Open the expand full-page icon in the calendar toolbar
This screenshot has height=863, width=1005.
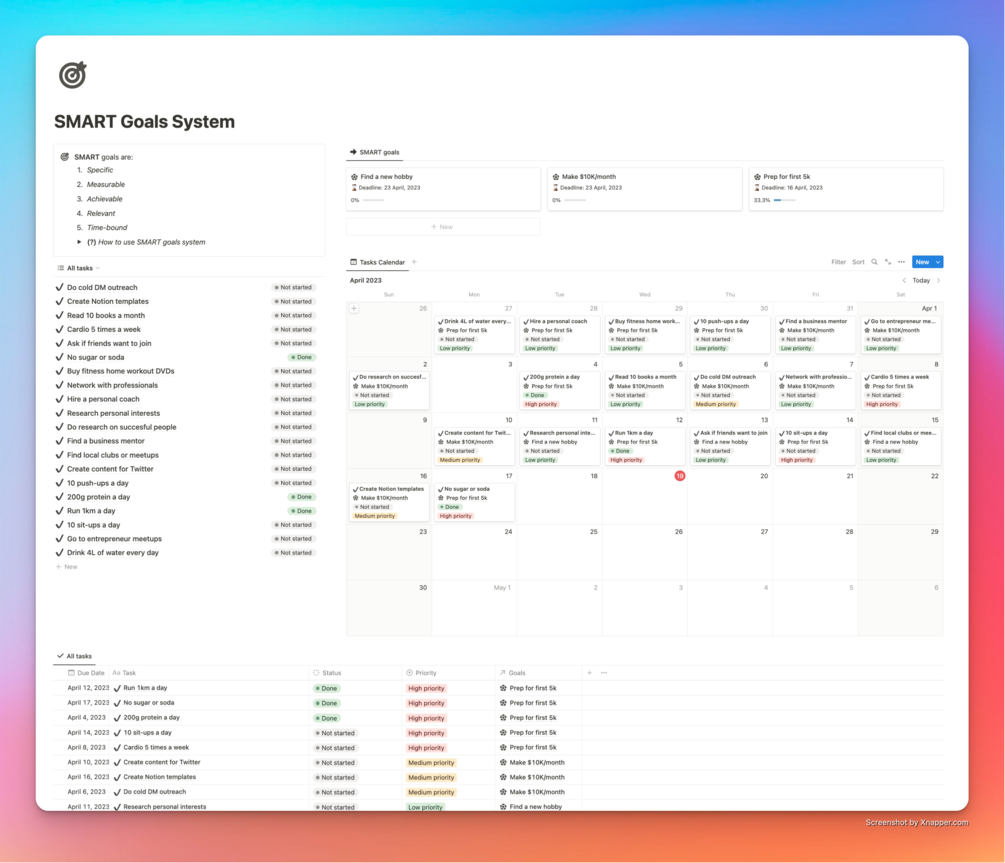pos(888,262)
